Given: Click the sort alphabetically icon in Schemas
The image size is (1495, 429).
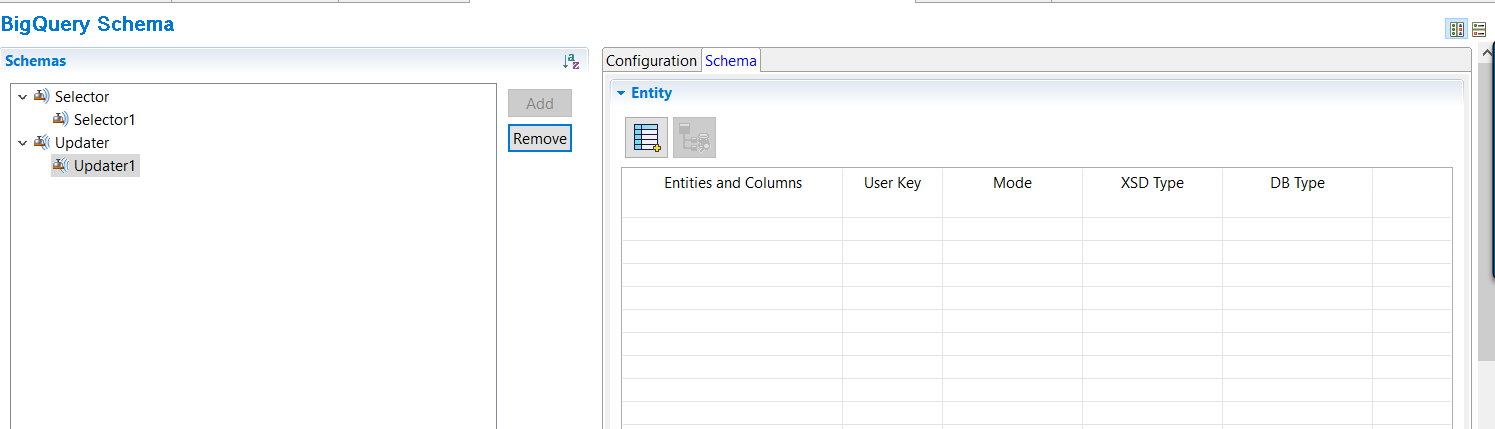Looking at the screenshot, I should coord(571,61).
